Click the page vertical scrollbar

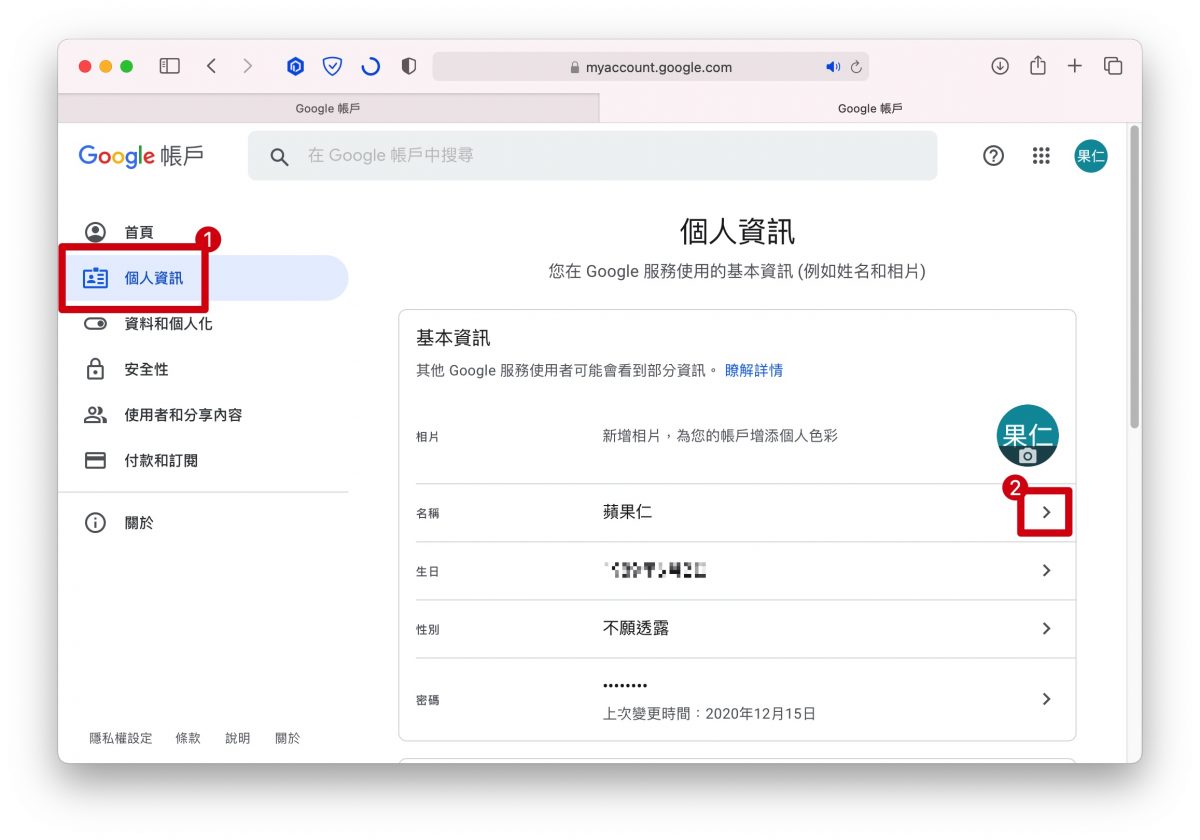coord(1134,276)
